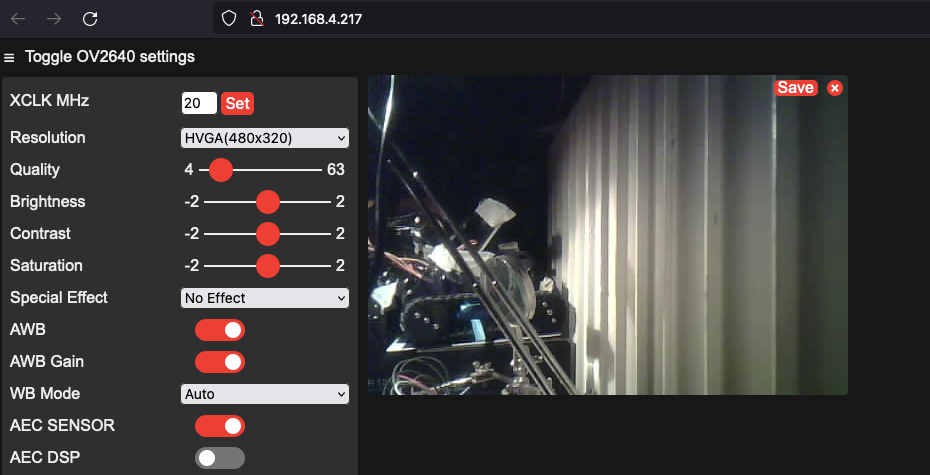930x475 pixels.
Task: Click the Brightness slider handle
Action: click(267, 202)
